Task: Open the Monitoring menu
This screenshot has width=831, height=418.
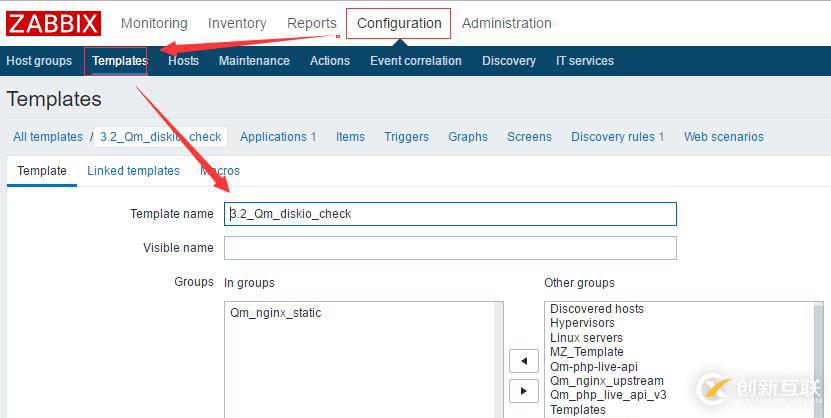Action: [x=154, y=23]
